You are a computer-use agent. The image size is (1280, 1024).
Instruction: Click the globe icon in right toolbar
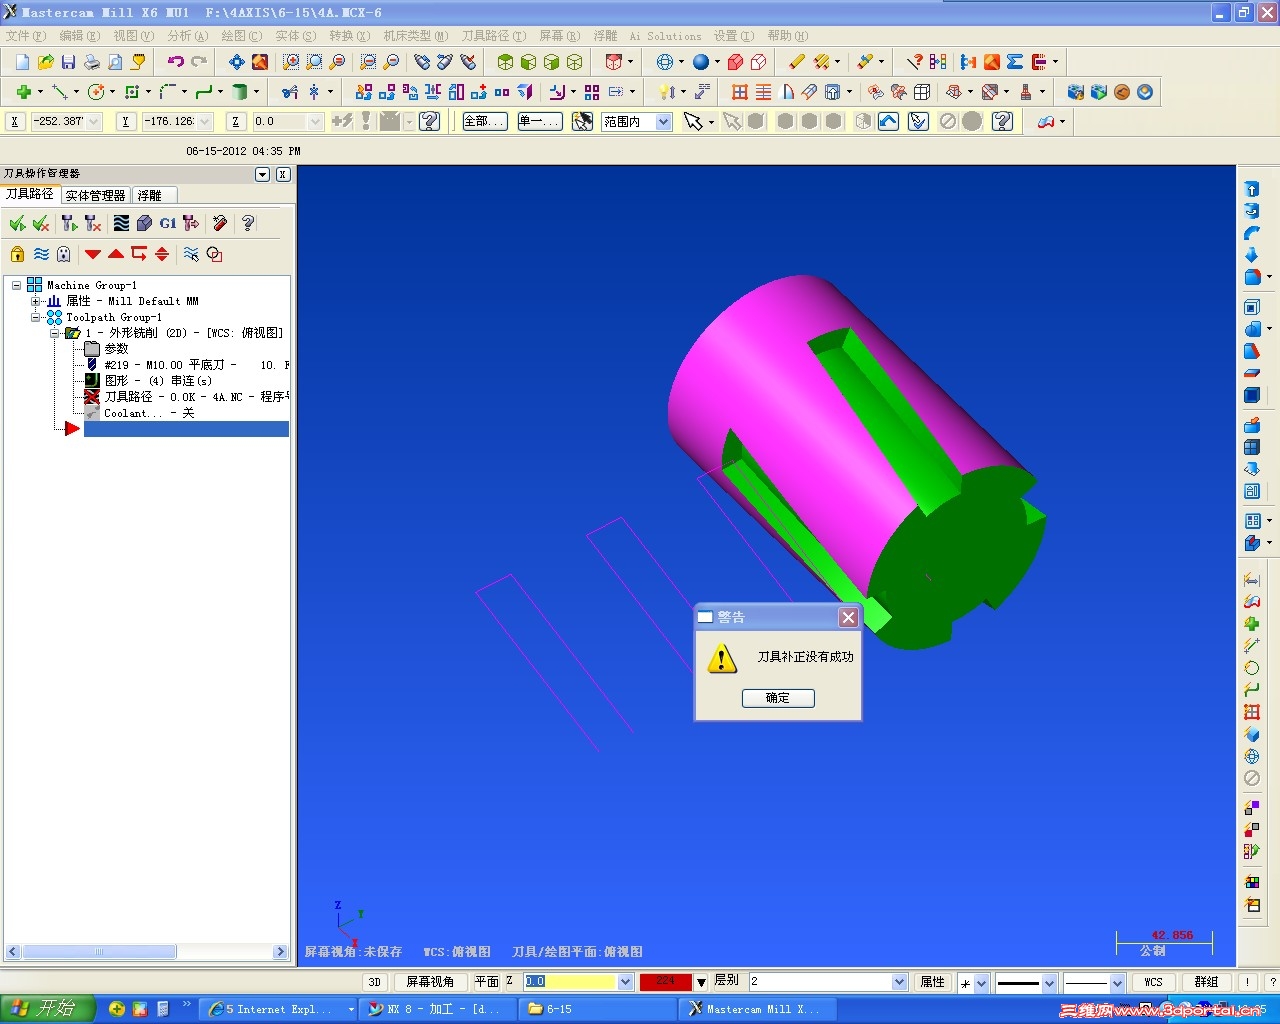coord(1252,757)
